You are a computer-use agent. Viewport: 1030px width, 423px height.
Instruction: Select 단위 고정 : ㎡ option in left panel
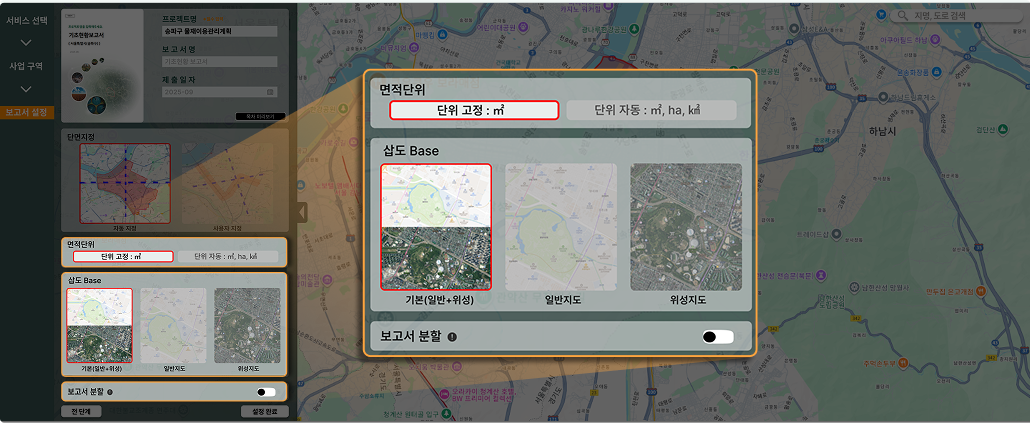[x=122, y=256]
